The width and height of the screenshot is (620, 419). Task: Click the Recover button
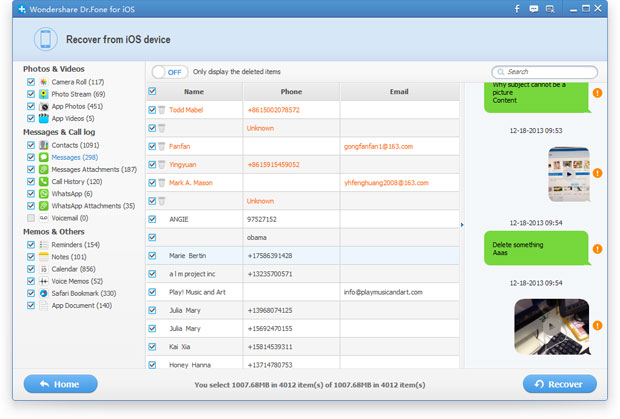[560, 384]
